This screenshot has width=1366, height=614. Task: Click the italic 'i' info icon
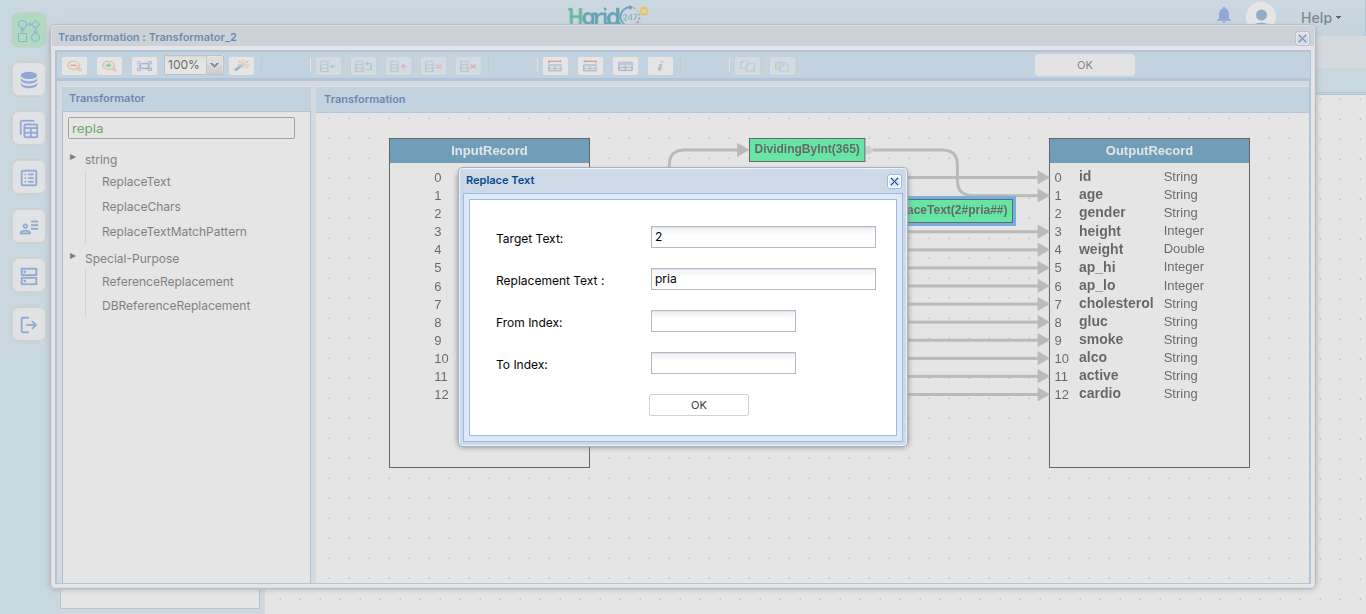pos(660,66)
